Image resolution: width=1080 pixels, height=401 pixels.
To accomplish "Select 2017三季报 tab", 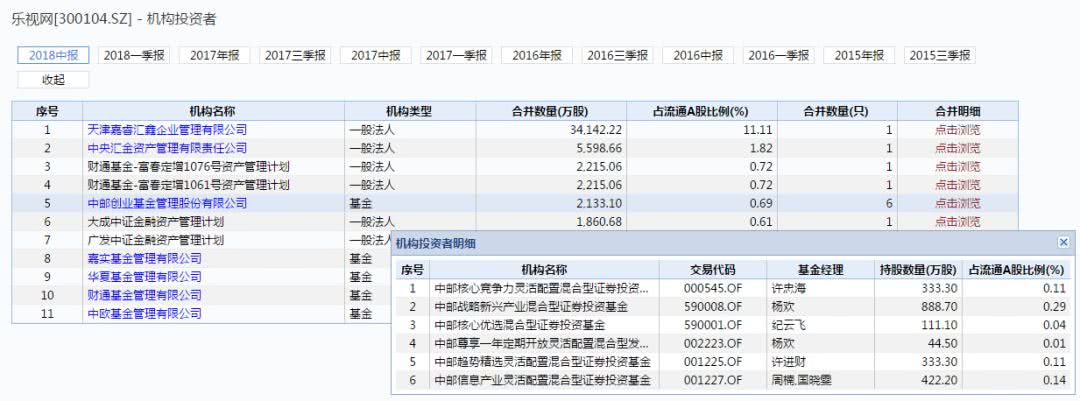I will [x=295, y=56].
